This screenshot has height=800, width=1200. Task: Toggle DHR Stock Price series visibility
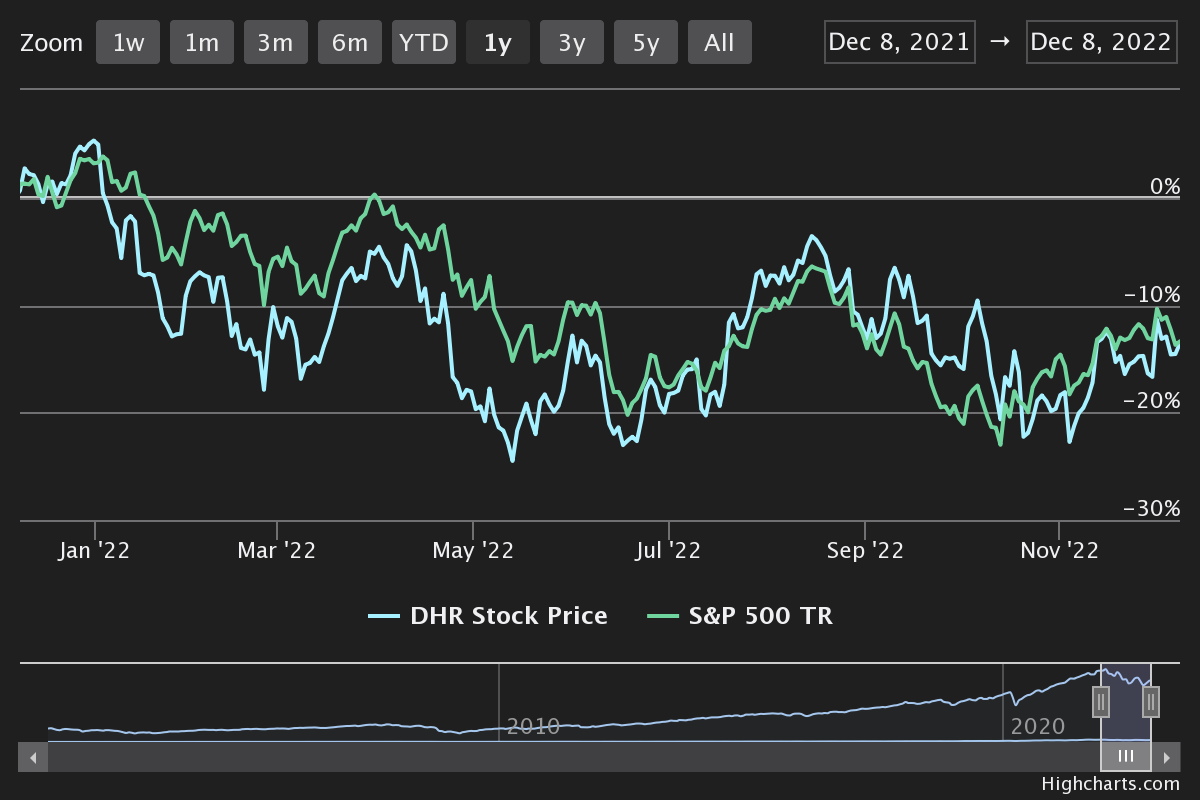[x=508, y=616]
